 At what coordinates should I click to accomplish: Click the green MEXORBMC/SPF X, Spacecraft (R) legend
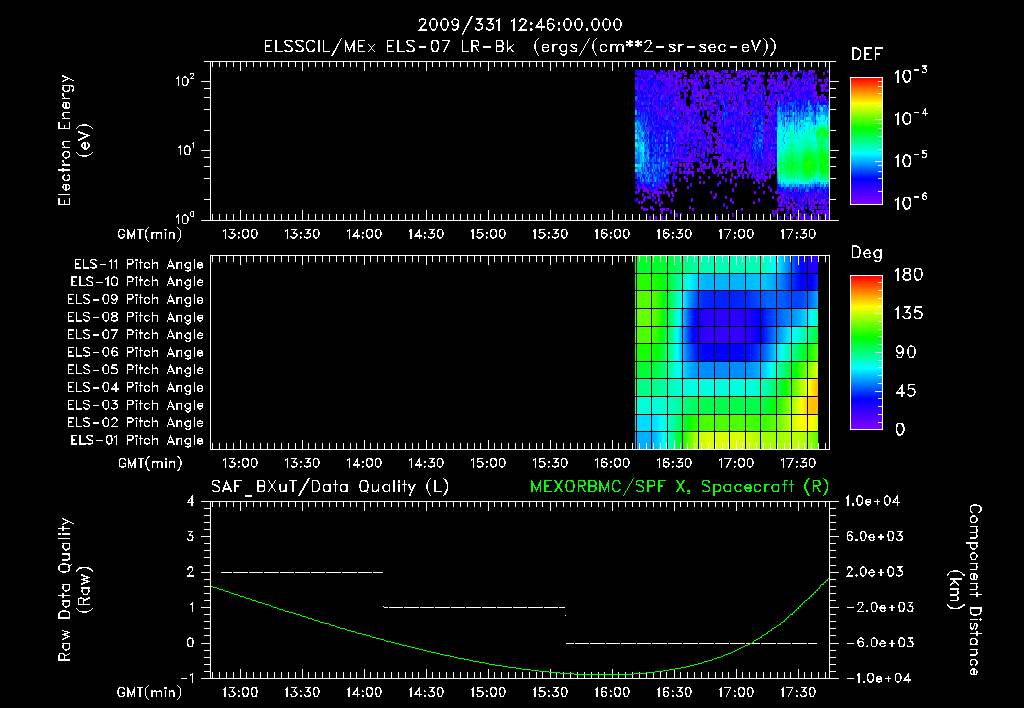(x=679, y=487)
